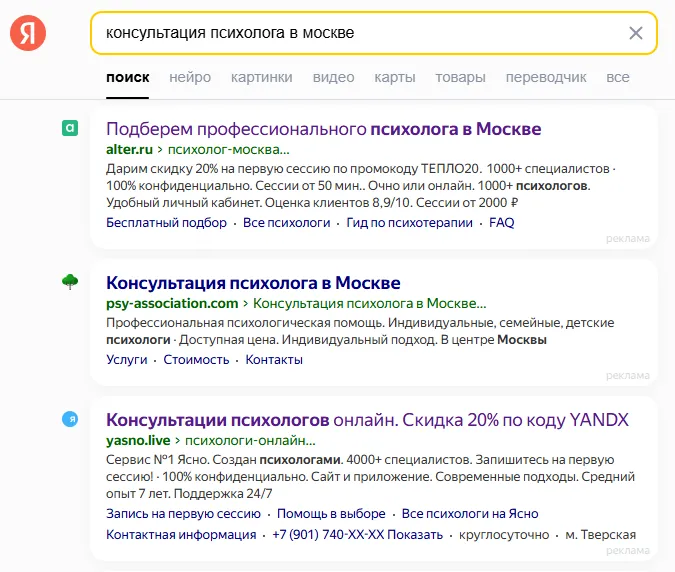Select the поиск tab

pos(128,77)
